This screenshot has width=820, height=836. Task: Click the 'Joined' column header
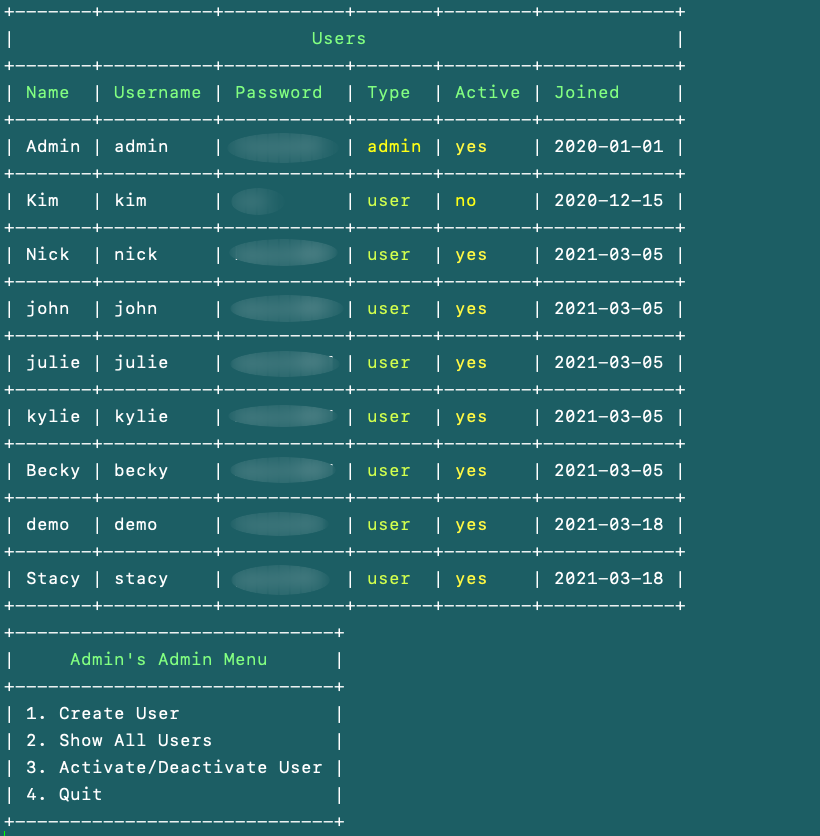coord(587,93)
